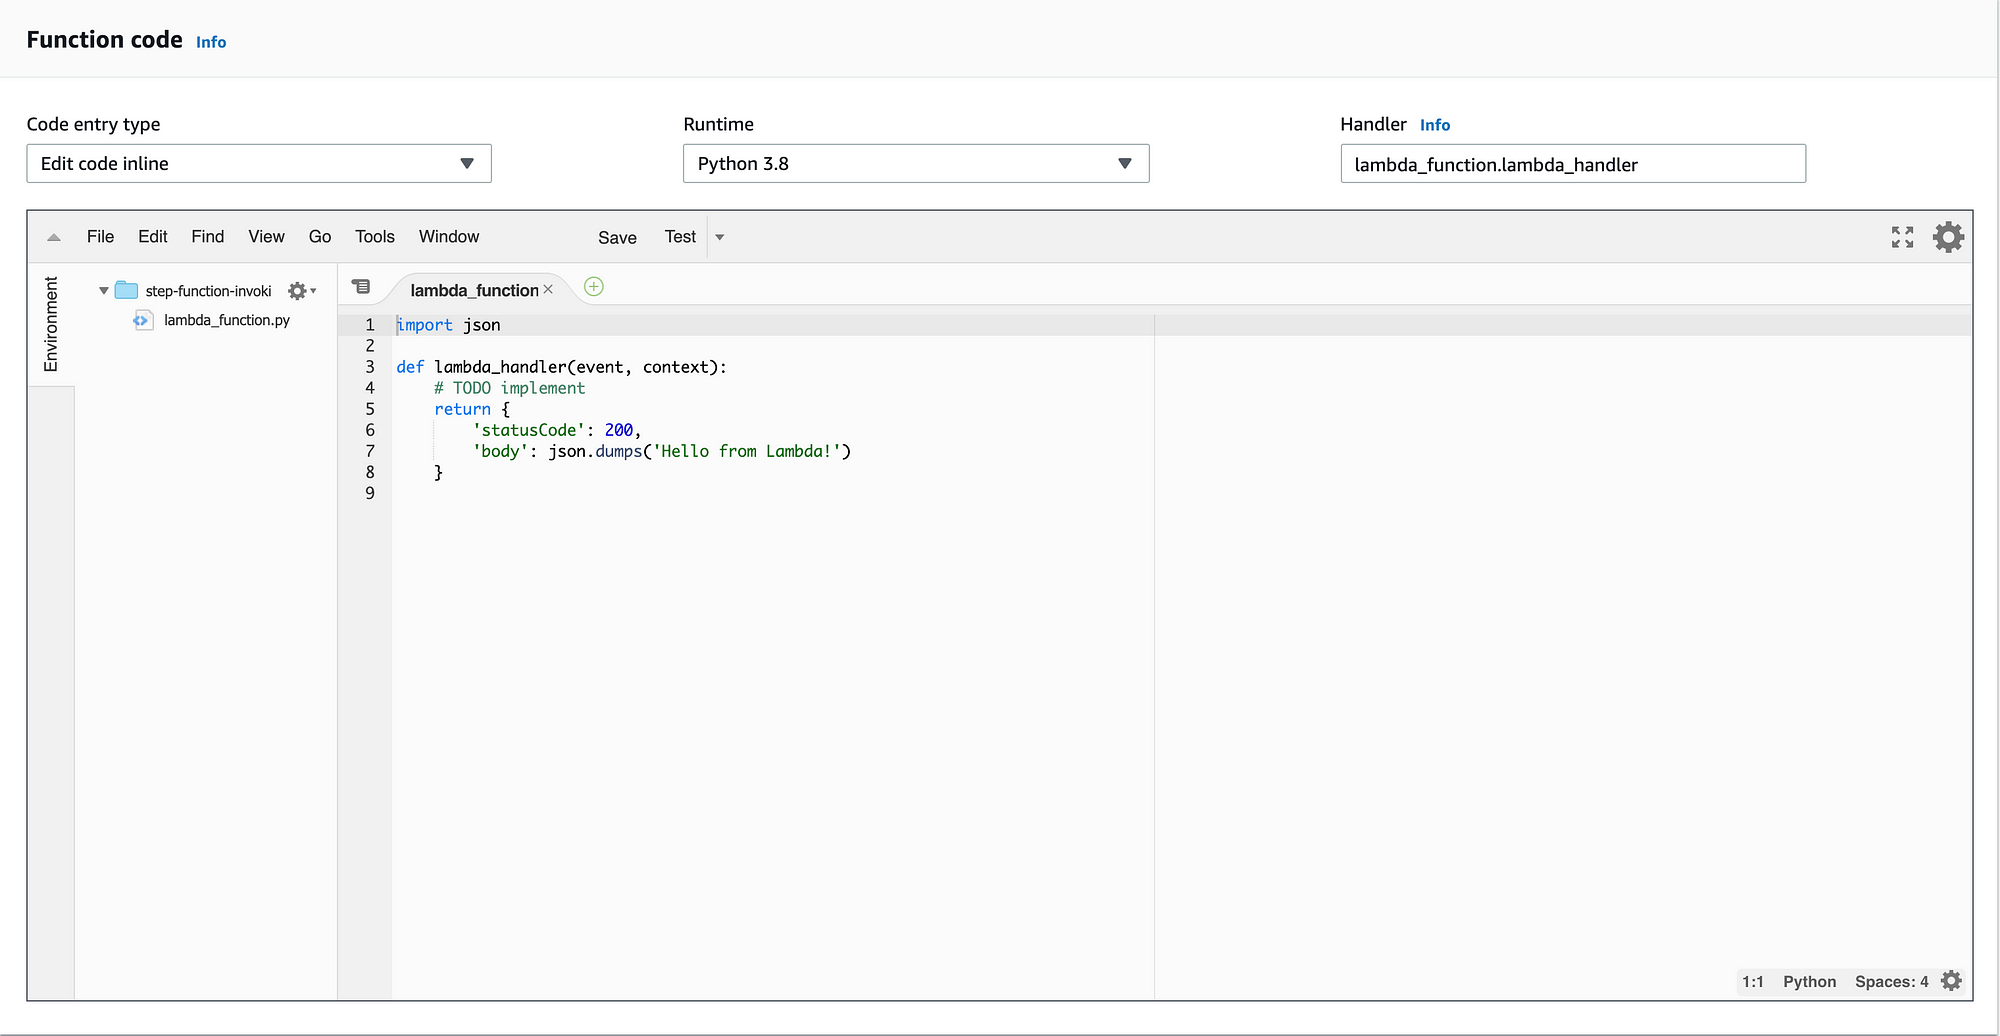
Task: Collapse the step-function-invoki folder
Action: (x=103, y=291)
